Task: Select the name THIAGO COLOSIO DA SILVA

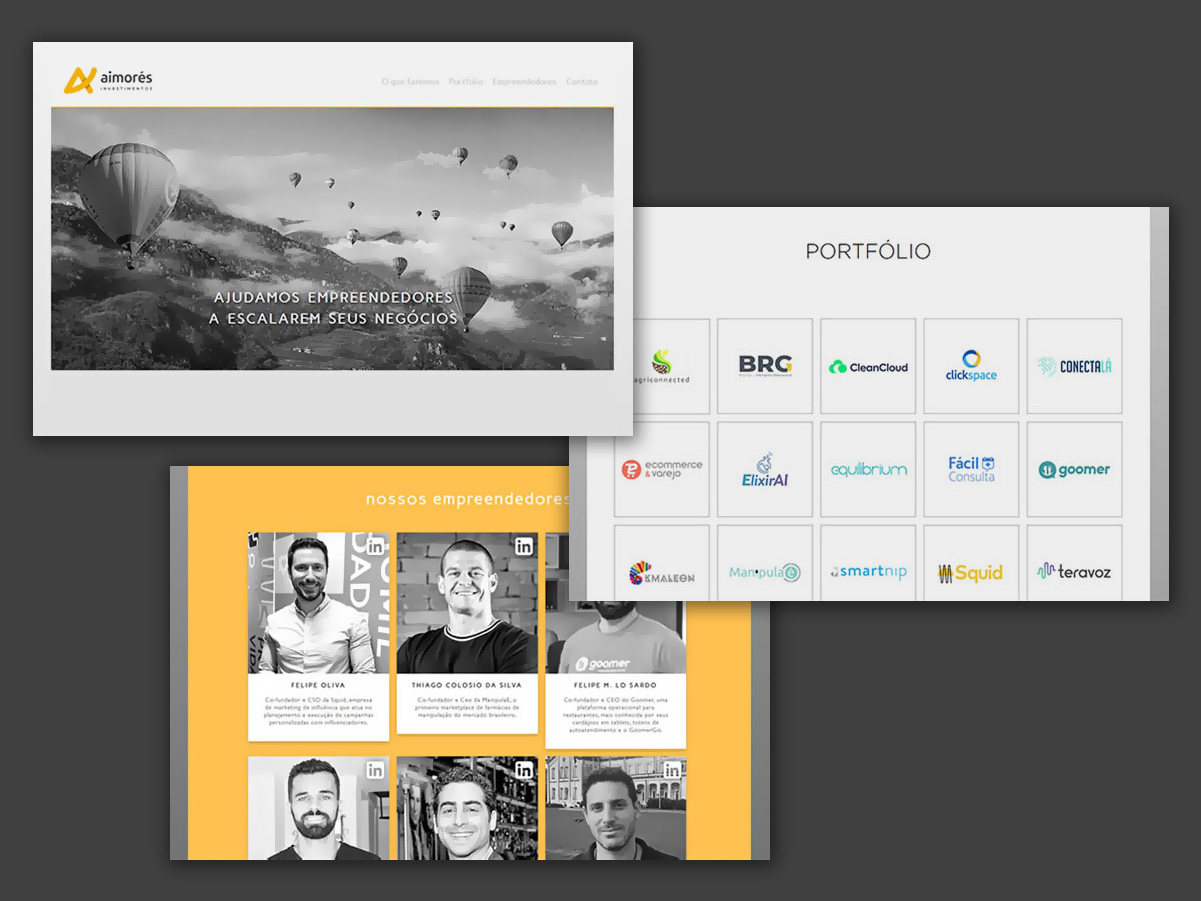Action: point(467,685)
